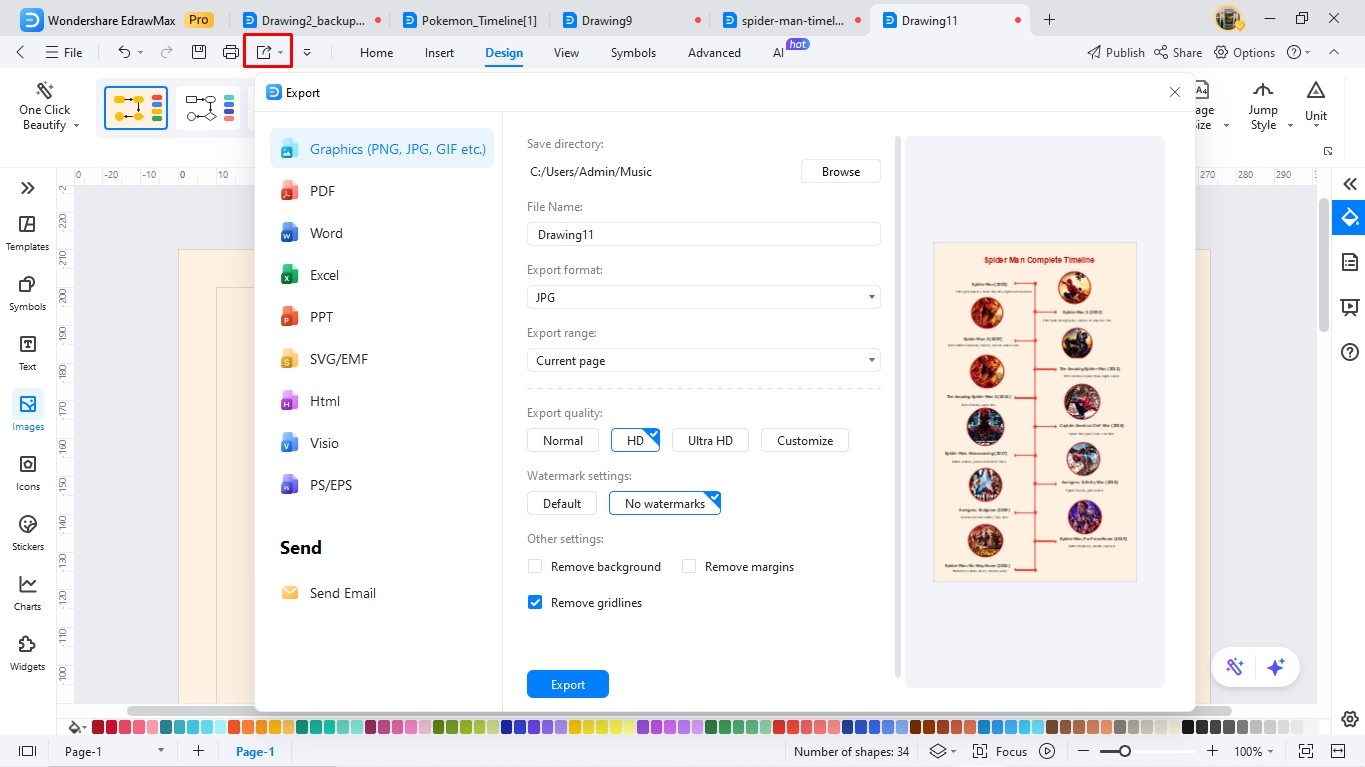Click the Export icon in quick toolbar
Screen dimensions: 1365x767
[264, 52]
